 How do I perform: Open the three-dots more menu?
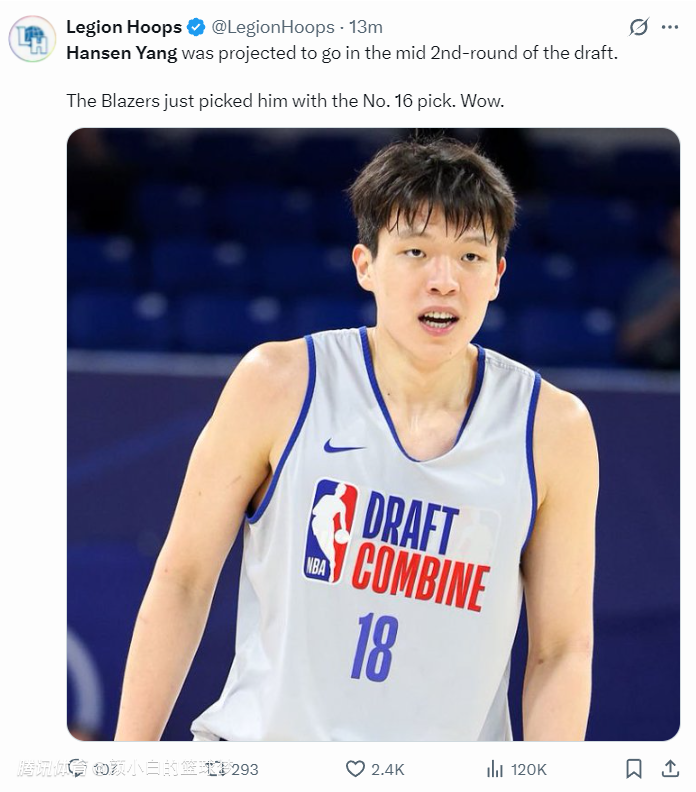[670, 27]
